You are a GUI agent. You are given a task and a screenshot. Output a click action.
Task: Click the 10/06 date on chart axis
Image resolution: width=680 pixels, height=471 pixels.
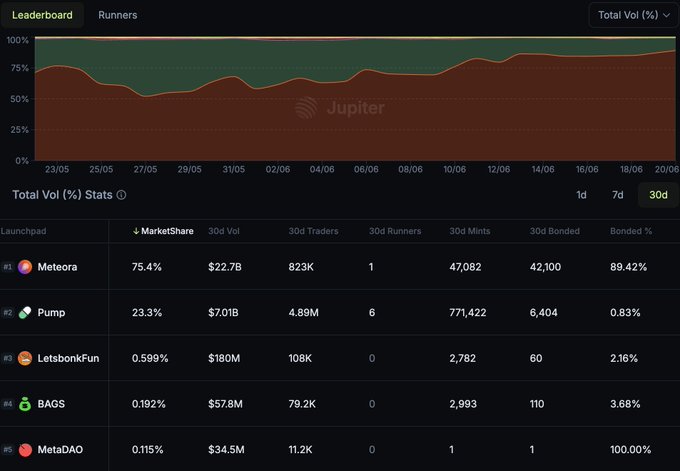pyautogui.click(x=454, y=169)
